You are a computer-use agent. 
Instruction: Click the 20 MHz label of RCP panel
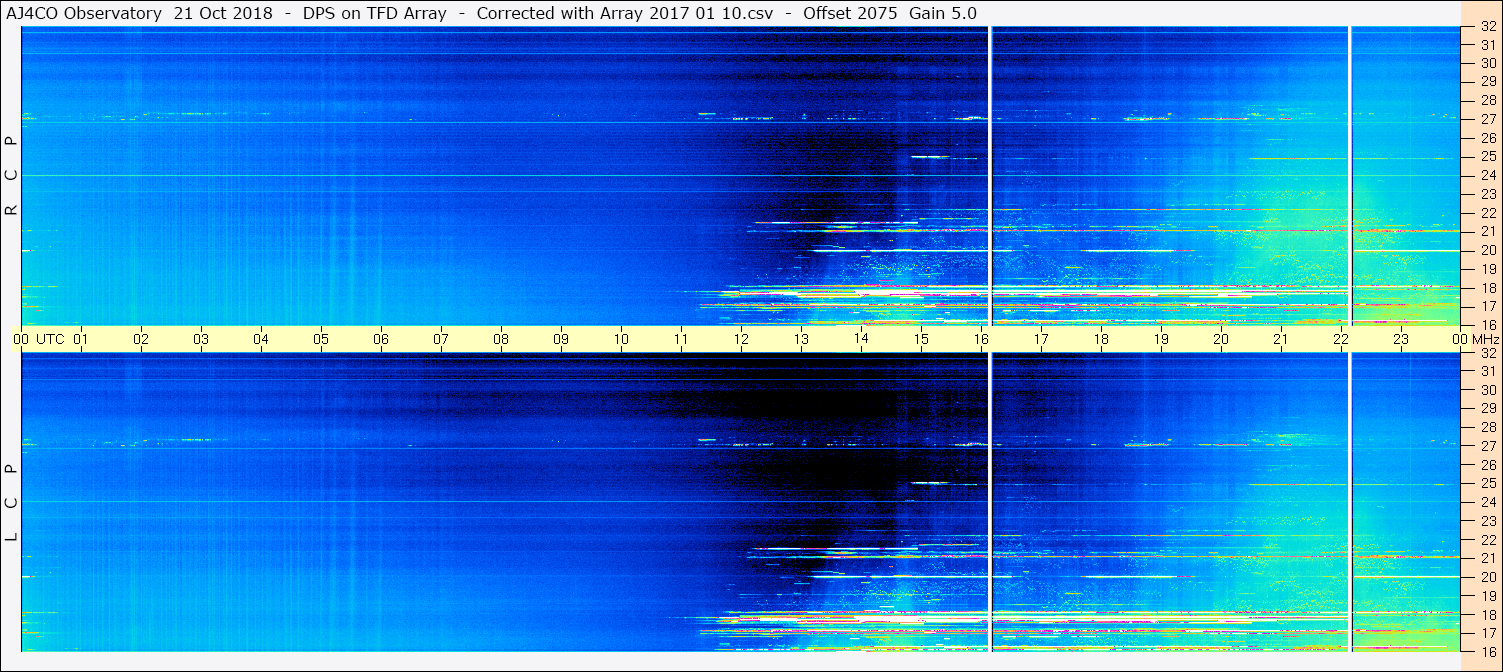1488,250
